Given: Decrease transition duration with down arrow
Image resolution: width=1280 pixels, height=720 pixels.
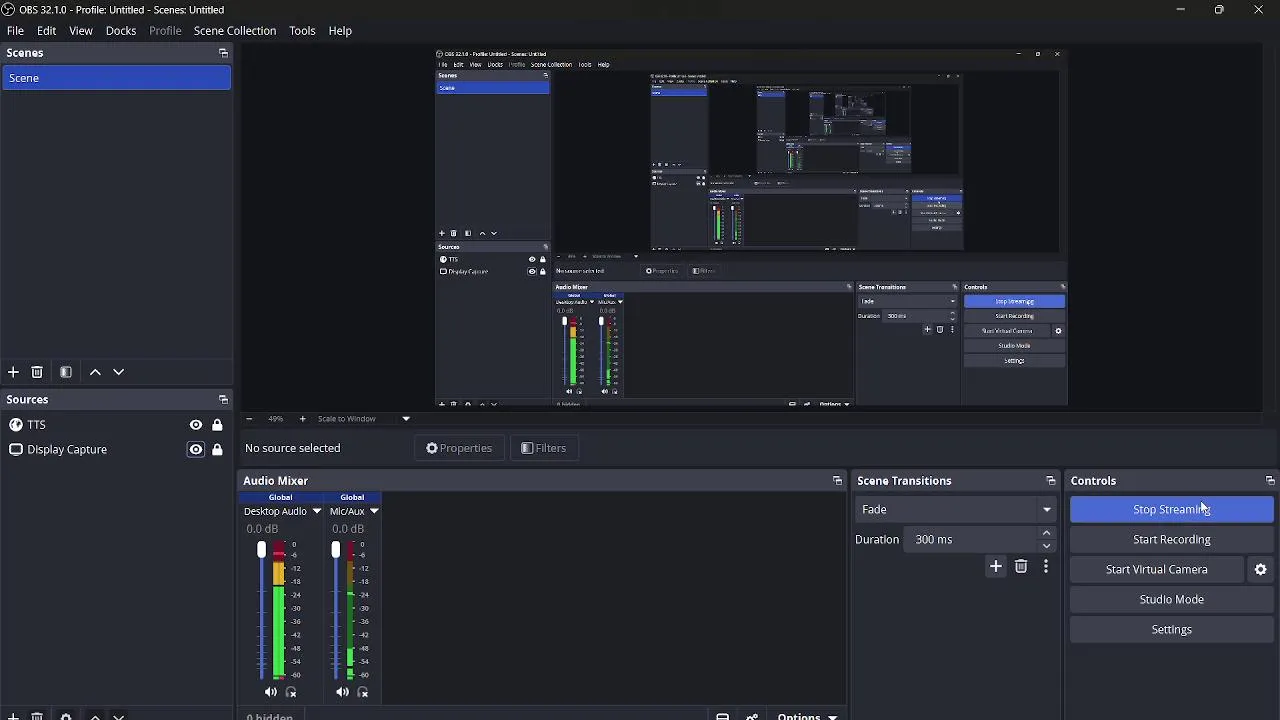Looking at the screenshot, I should coord(1046,546).
